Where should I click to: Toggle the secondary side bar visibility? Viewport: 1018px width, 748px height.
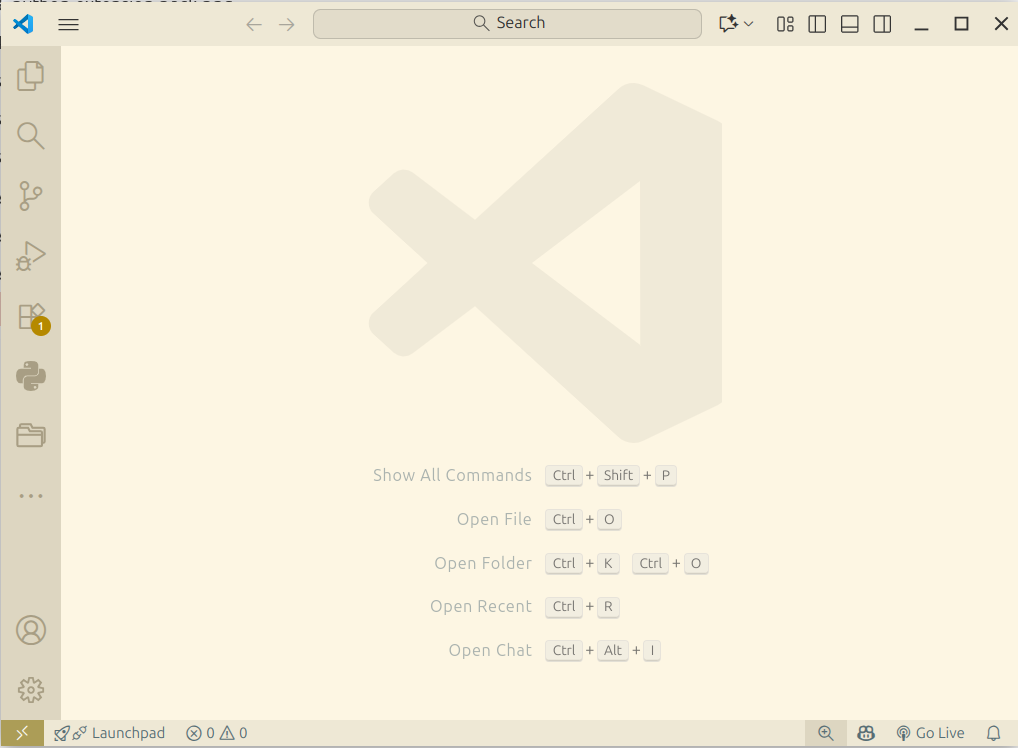click(x=882, y=24)
